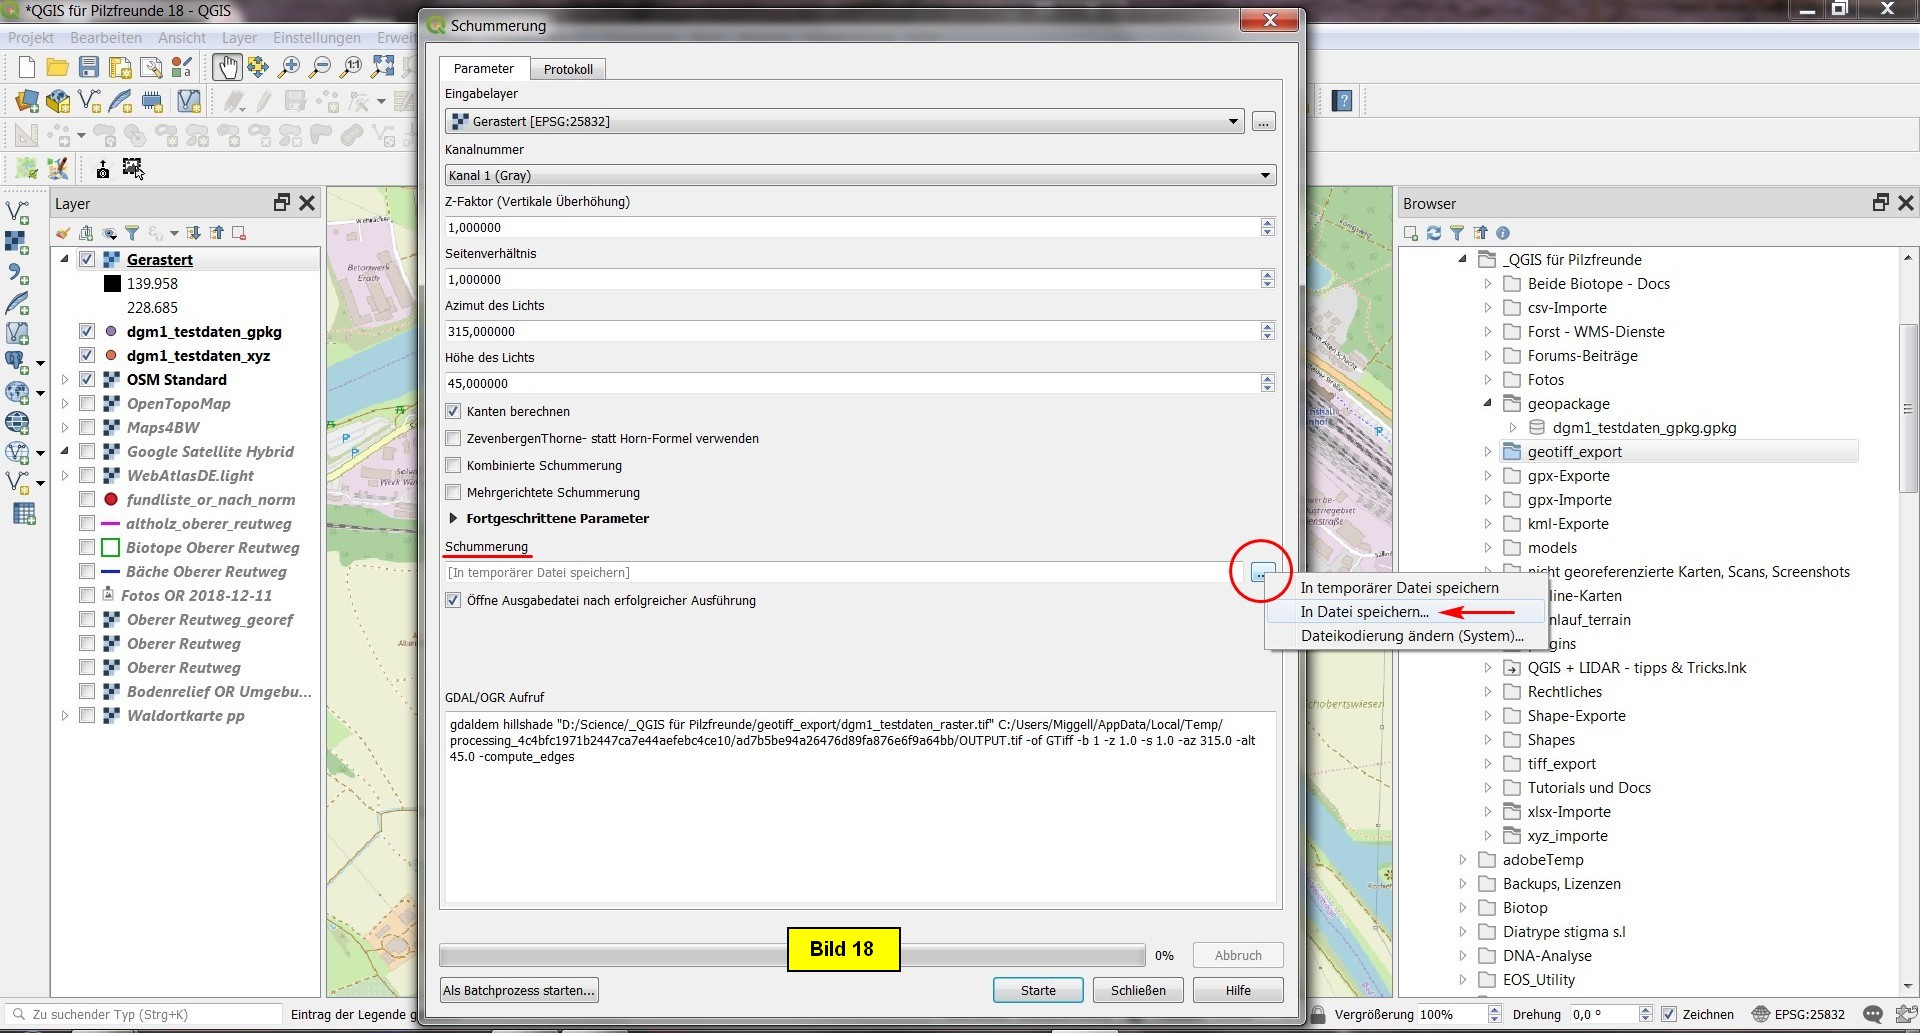This screenshot has height=1033, width=1920.
Task: Click the Zoom In magnifier tool
Action: tap(289, 67)
